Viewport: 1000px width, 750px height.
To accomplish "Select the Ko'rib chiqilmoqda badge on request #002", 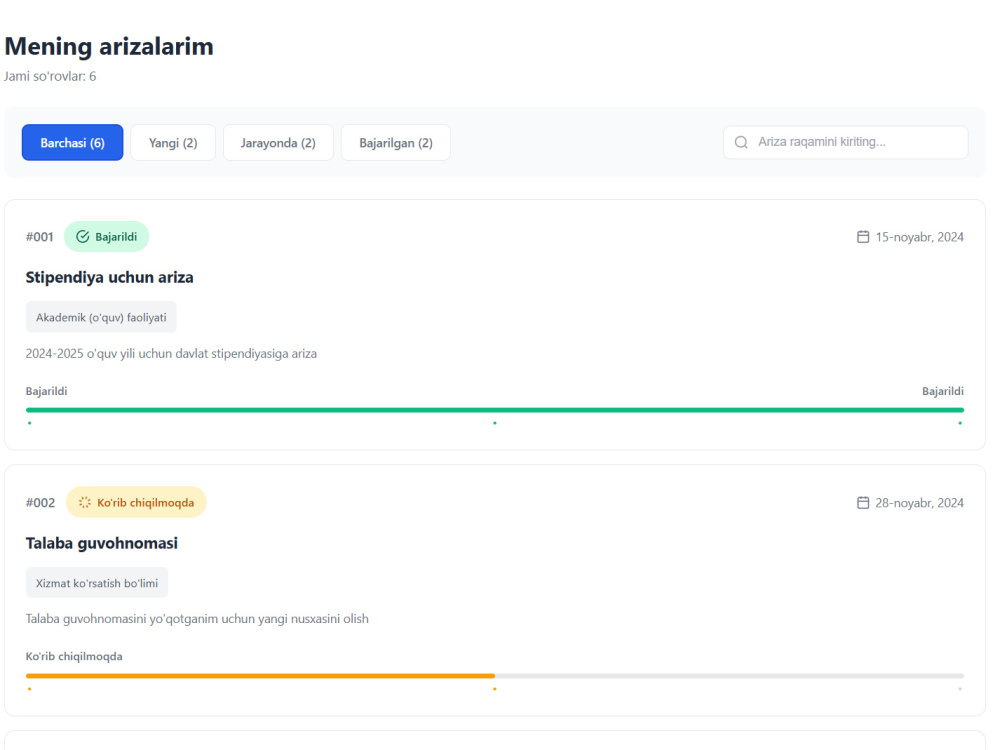I will tap(136, 502).
